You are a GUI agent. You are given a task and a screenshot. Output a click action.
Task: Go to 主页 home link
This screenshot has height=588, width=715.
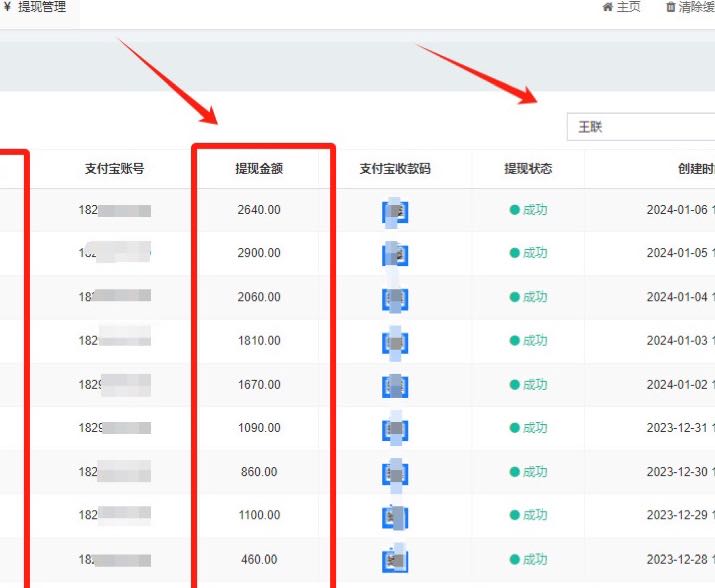pyautogui.click(x=621, y=8)
